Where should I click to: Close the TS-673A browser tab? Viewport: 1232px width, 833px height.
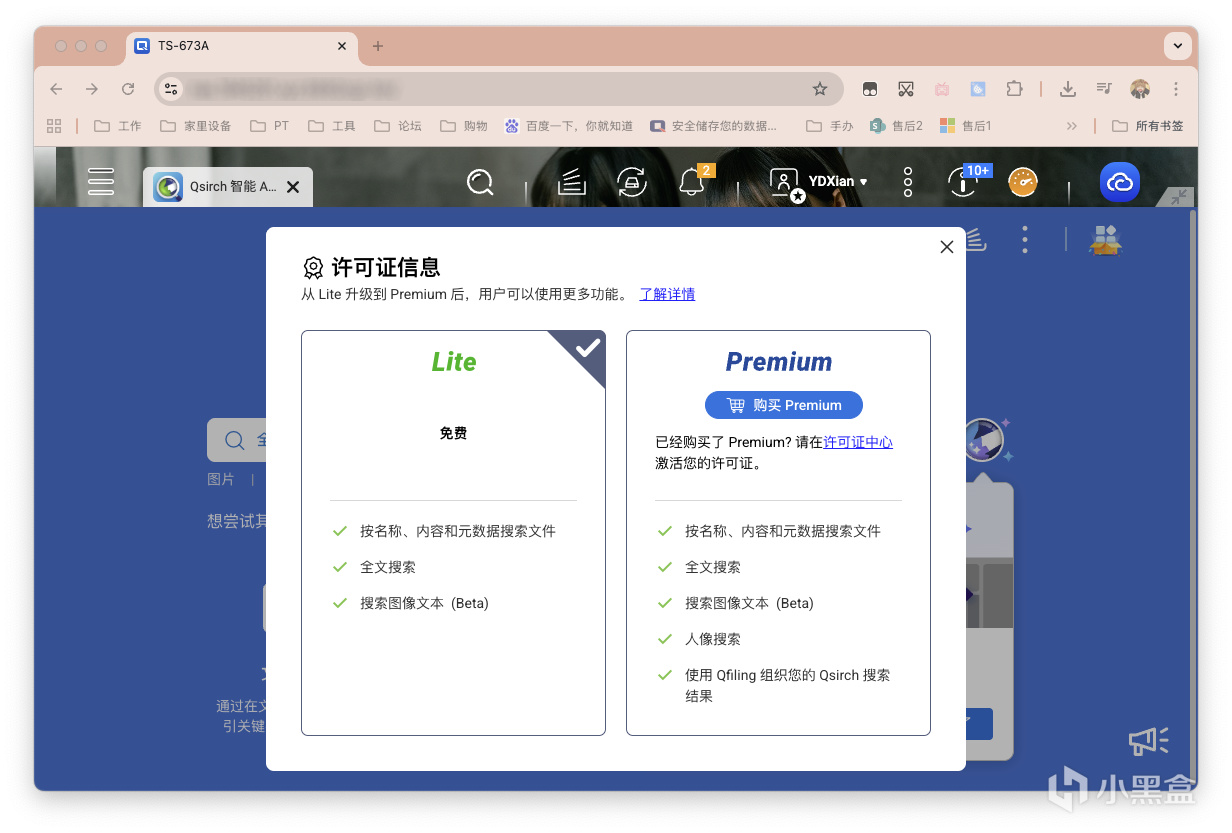tap(342, 46)
